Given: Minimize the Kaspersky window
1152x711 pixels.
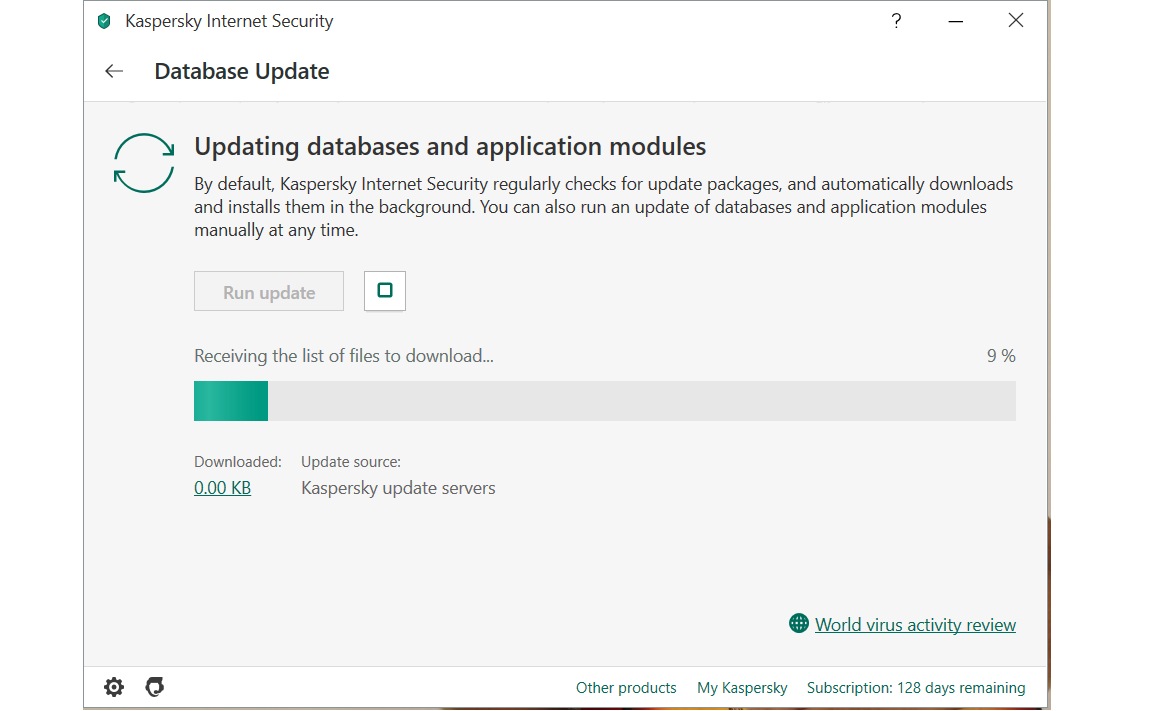Looking at the screenshot, I should point(956,21).
